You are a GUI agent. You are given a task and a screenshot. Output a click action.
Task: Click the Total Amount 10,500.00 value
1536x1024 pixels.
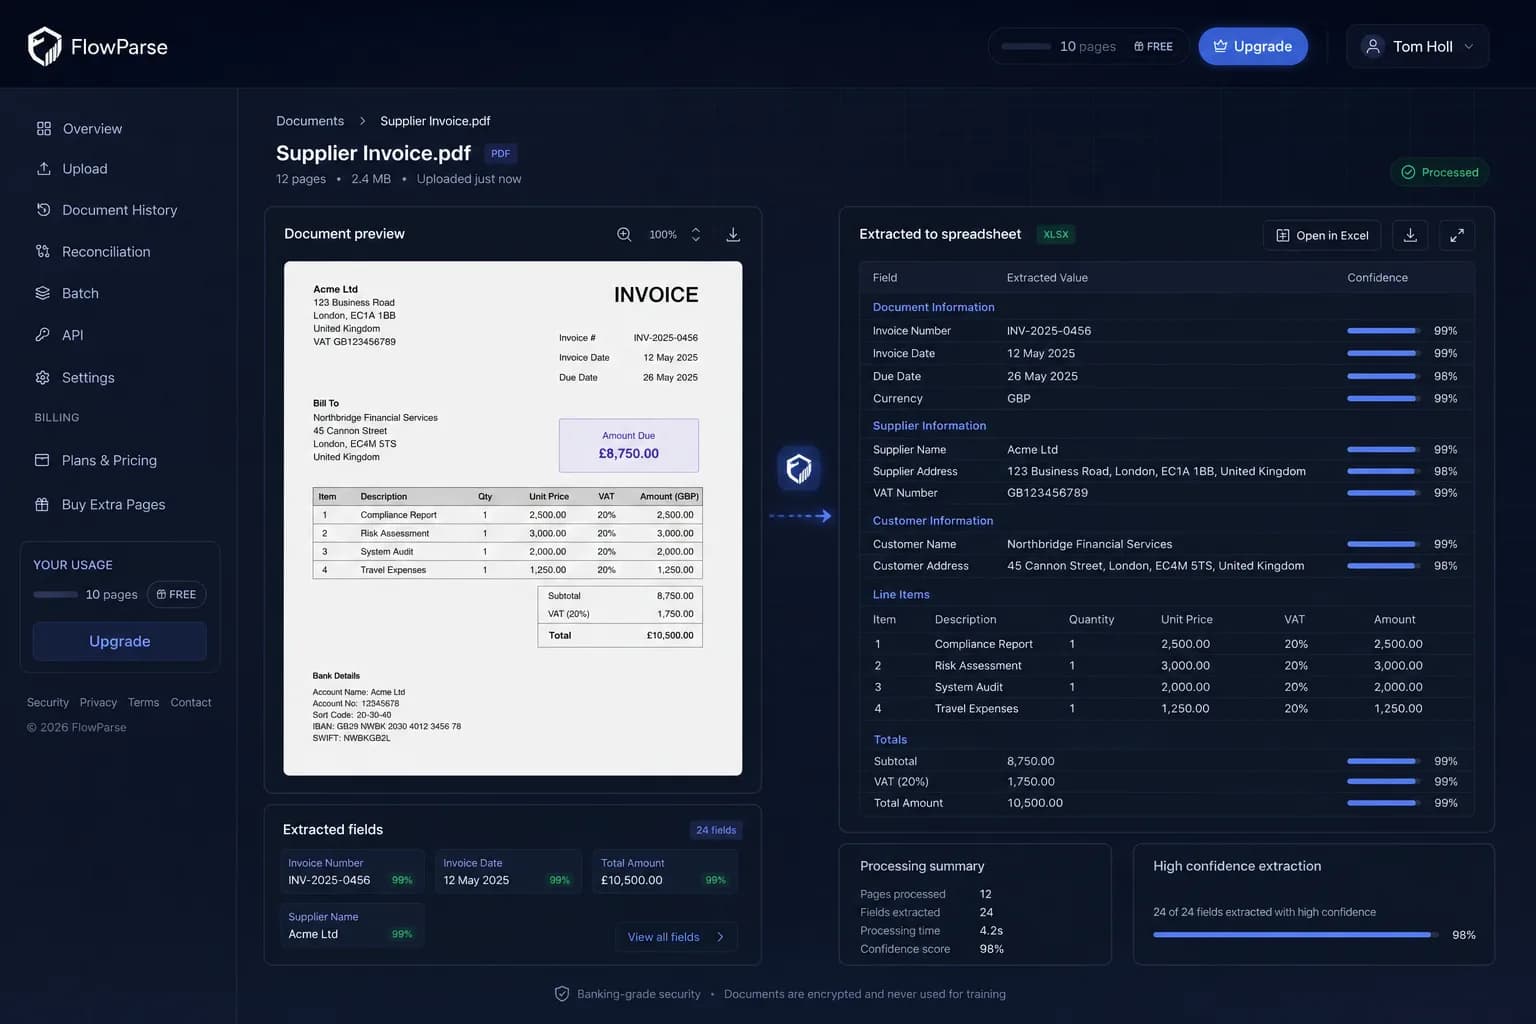(x=1035, y=802)
